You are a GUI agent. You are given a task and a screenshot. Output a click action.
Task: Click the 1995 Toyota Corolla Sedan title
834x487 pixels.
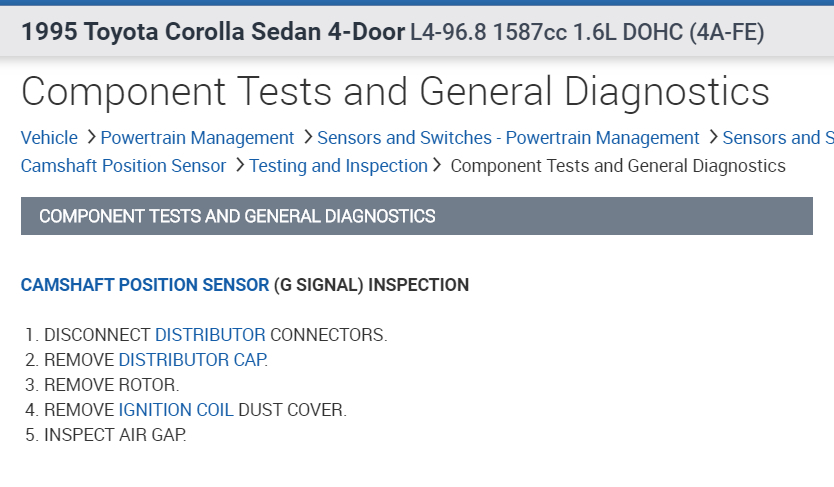pyautogui.click(x=212, y=32)
